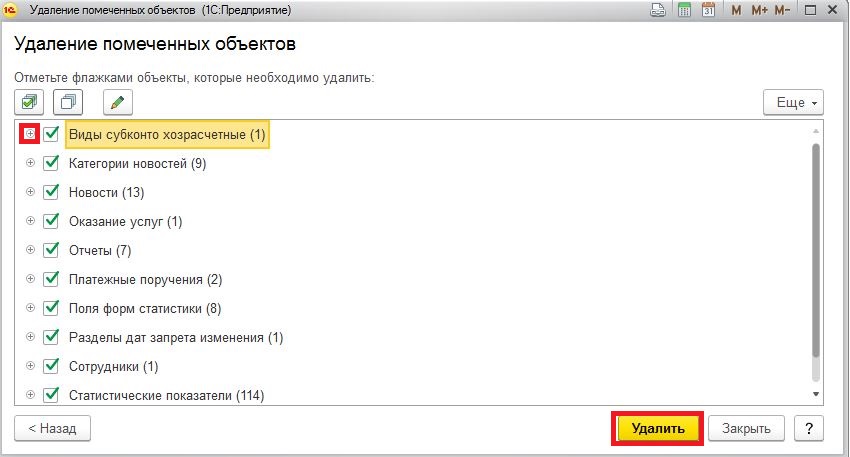Click the uncheck all objects icon
850x457 pixels.
(x=68, y=102)
